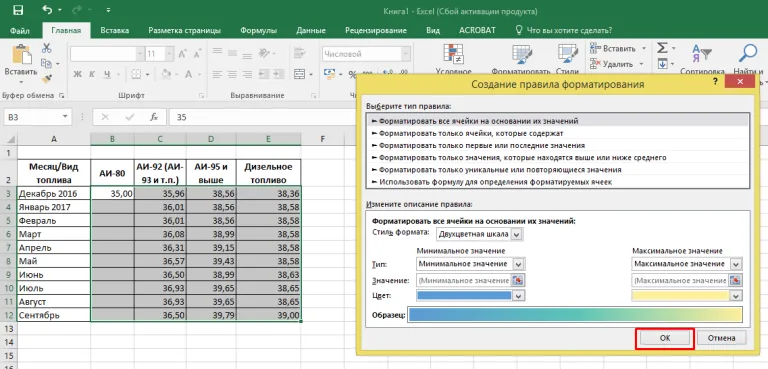
Task: Select 'Использовать формулу для определения форматируемых ячеек'
Action: click(x=558, y=182)
